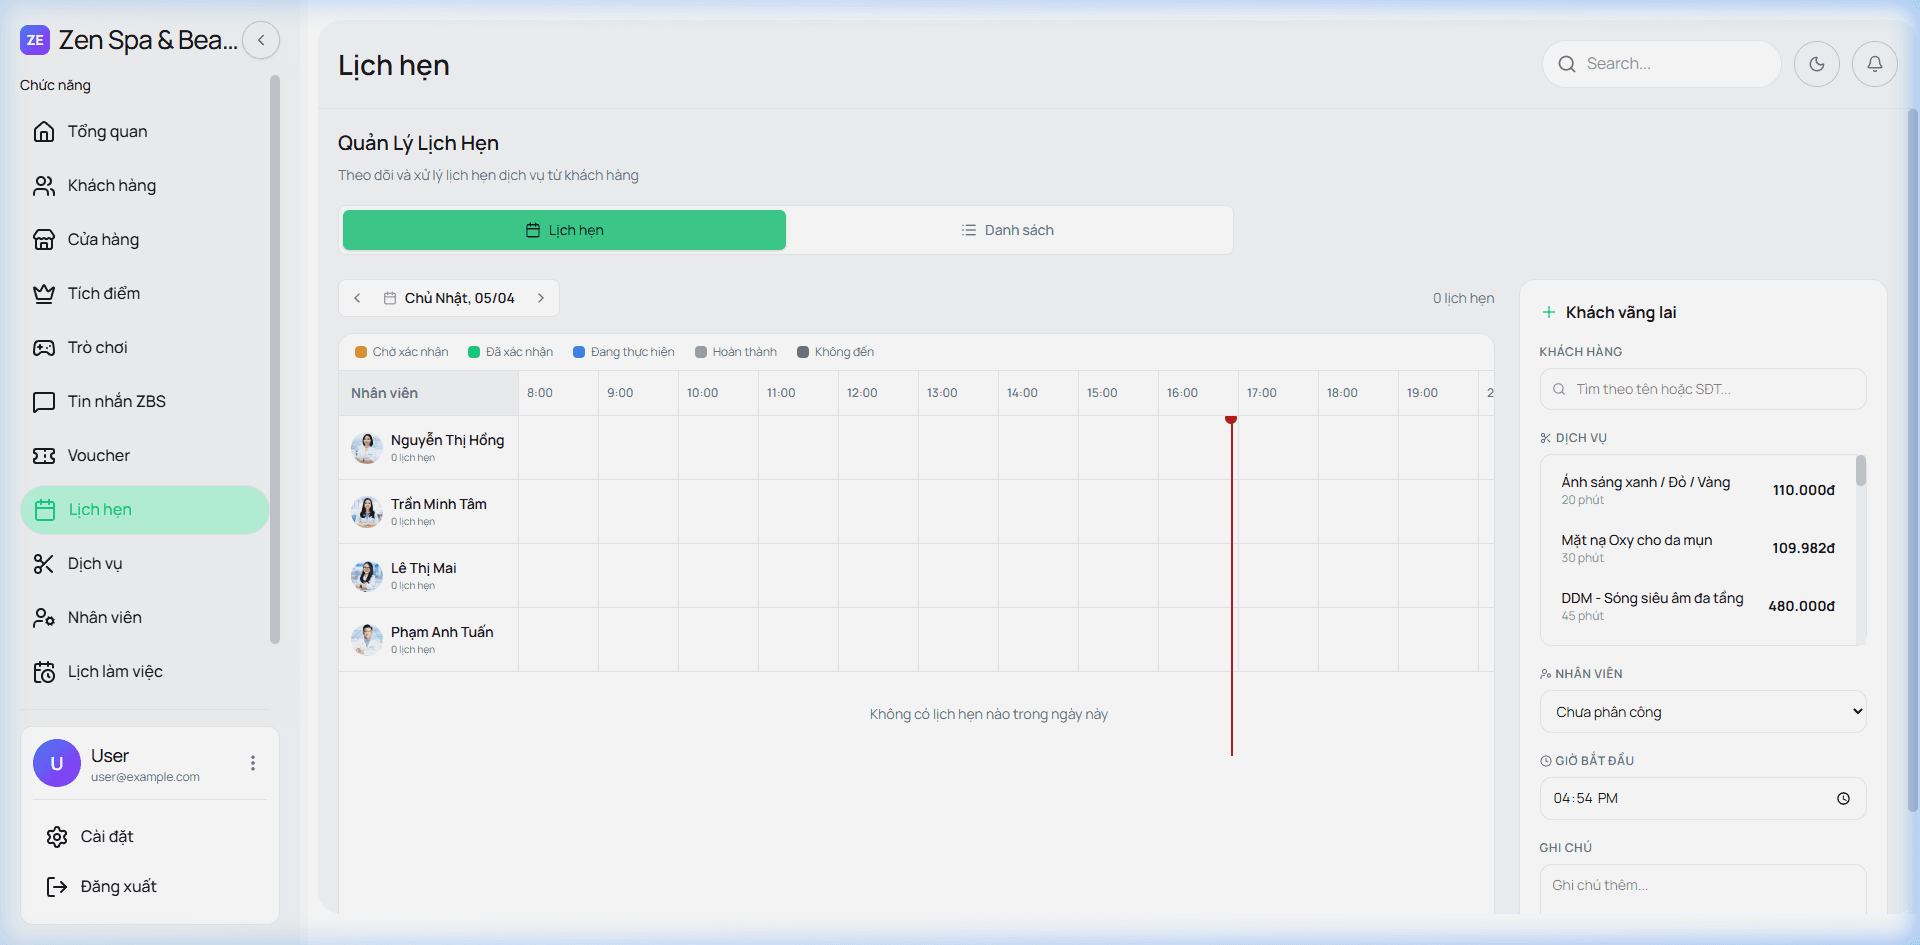Open Tin nhắn ZBS message icon
Image resolution: width=1920 pixels, height=945 pixels.
44,402
